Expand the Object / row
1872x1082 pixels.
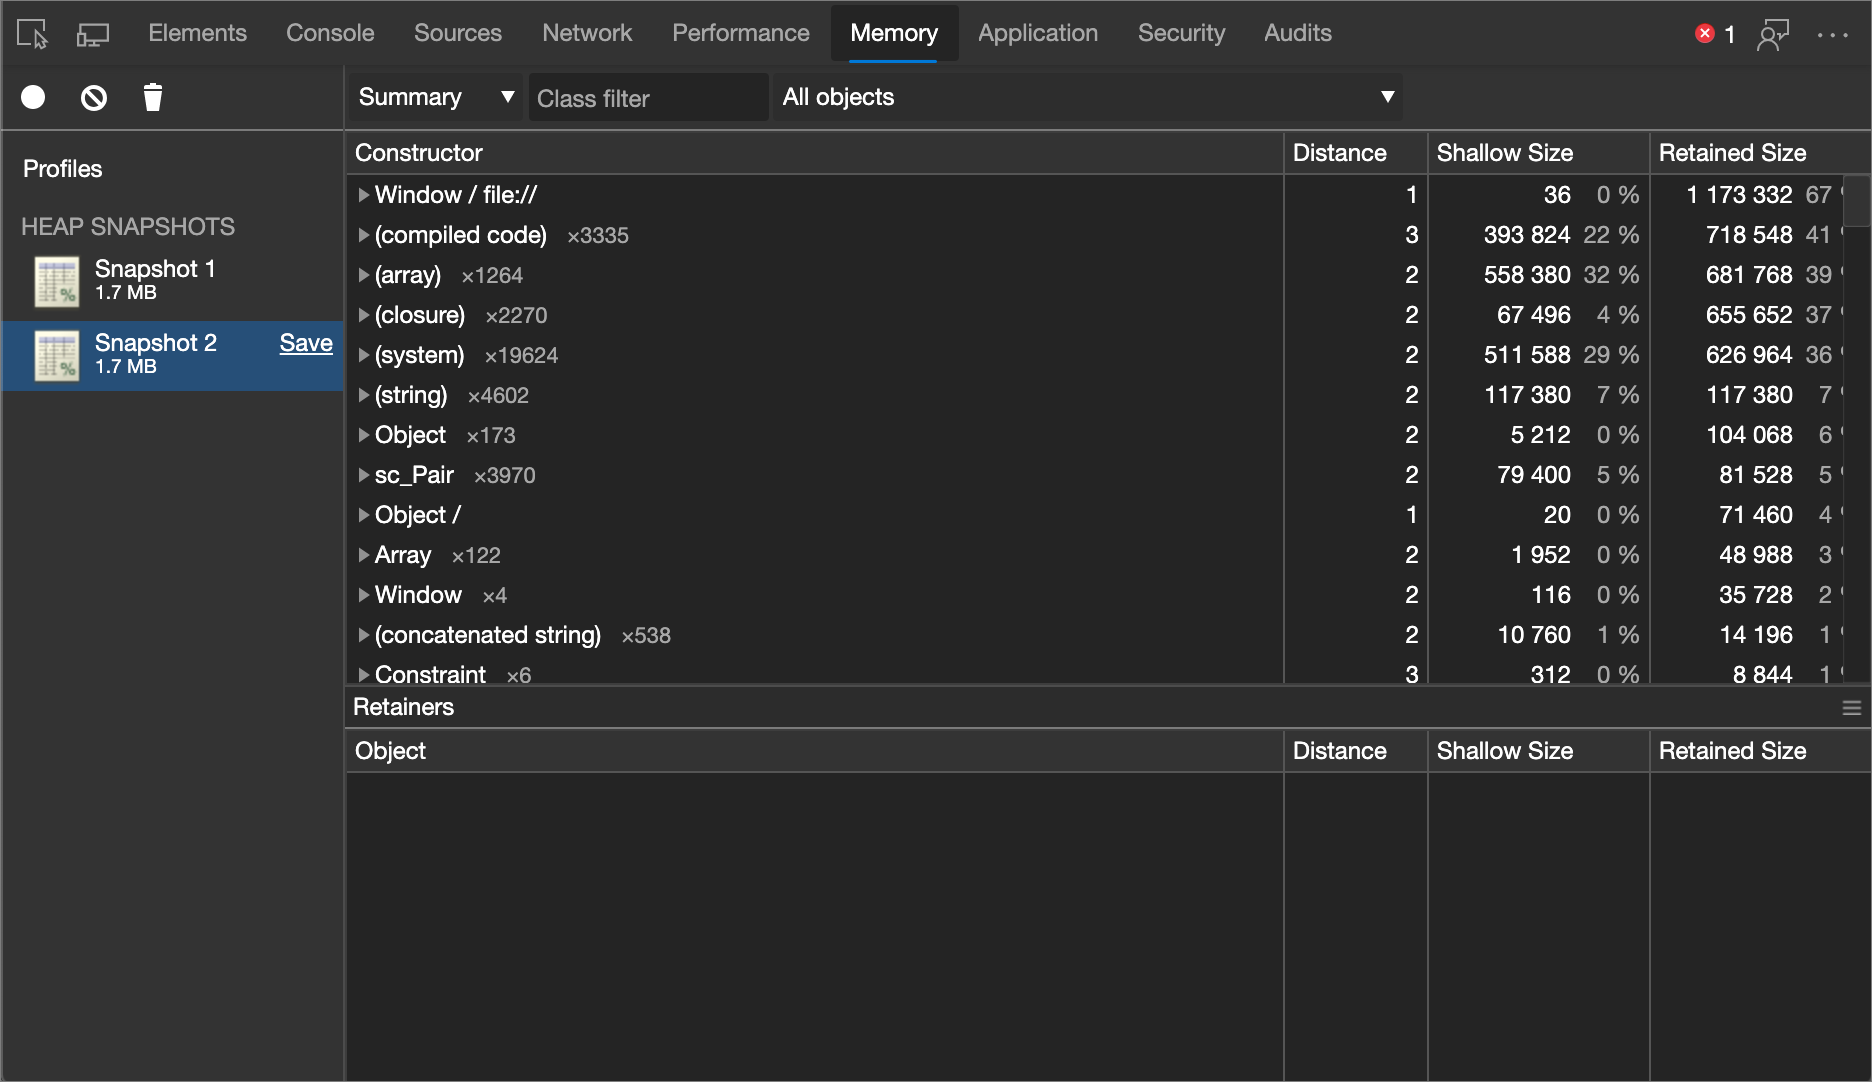[x=364, y=515]
